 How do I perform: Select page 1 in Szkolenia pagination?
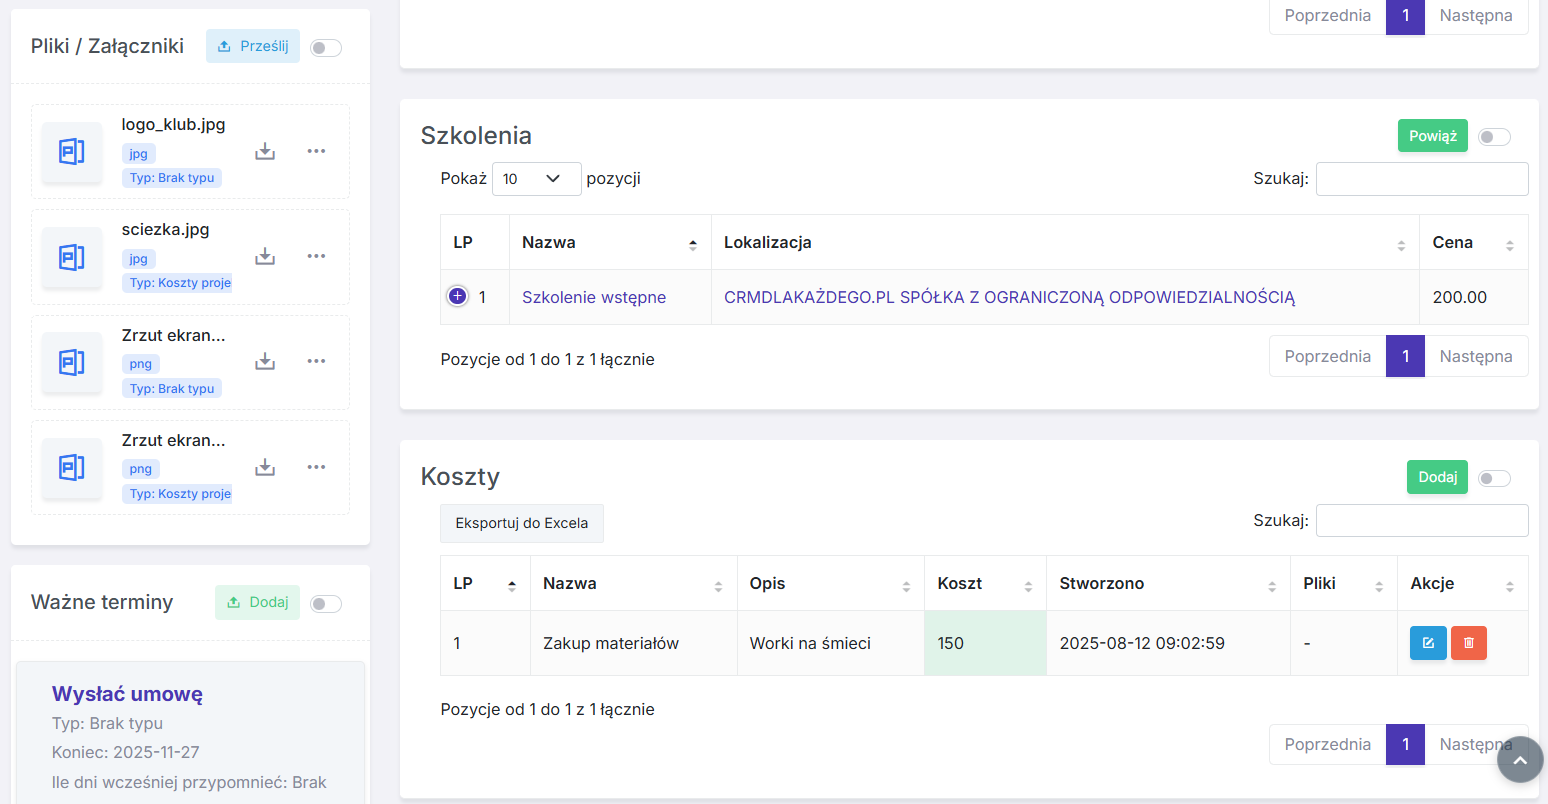[x=1405, y=356]
